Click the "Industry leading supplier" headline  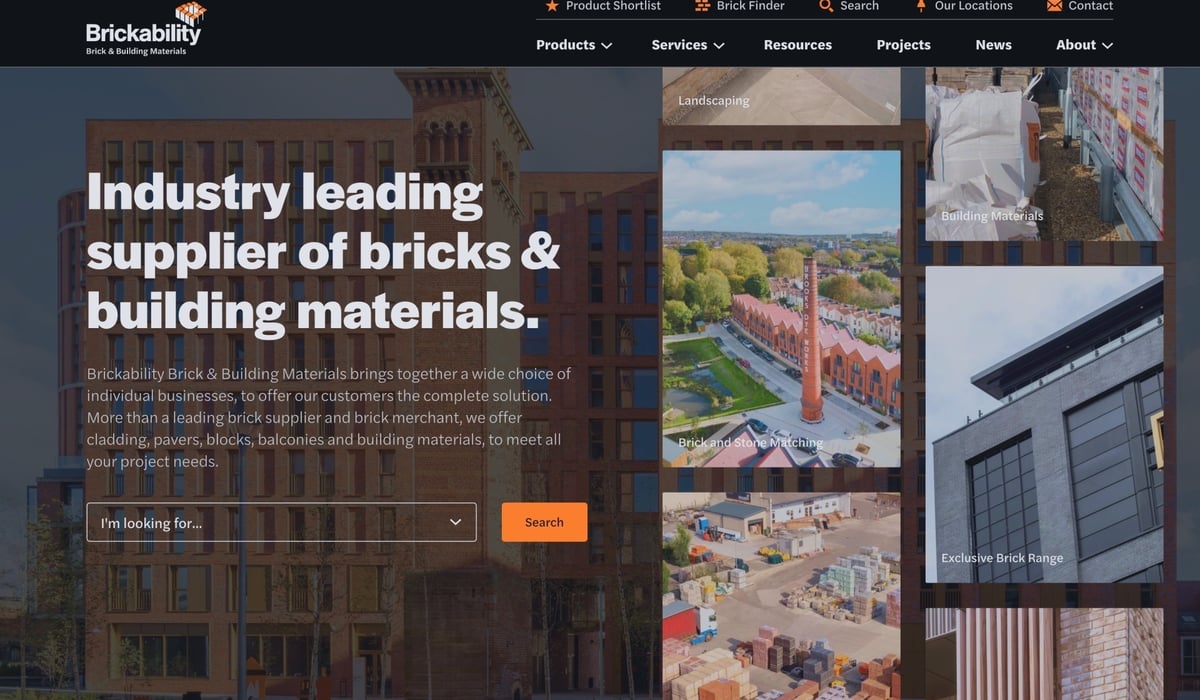324,252
